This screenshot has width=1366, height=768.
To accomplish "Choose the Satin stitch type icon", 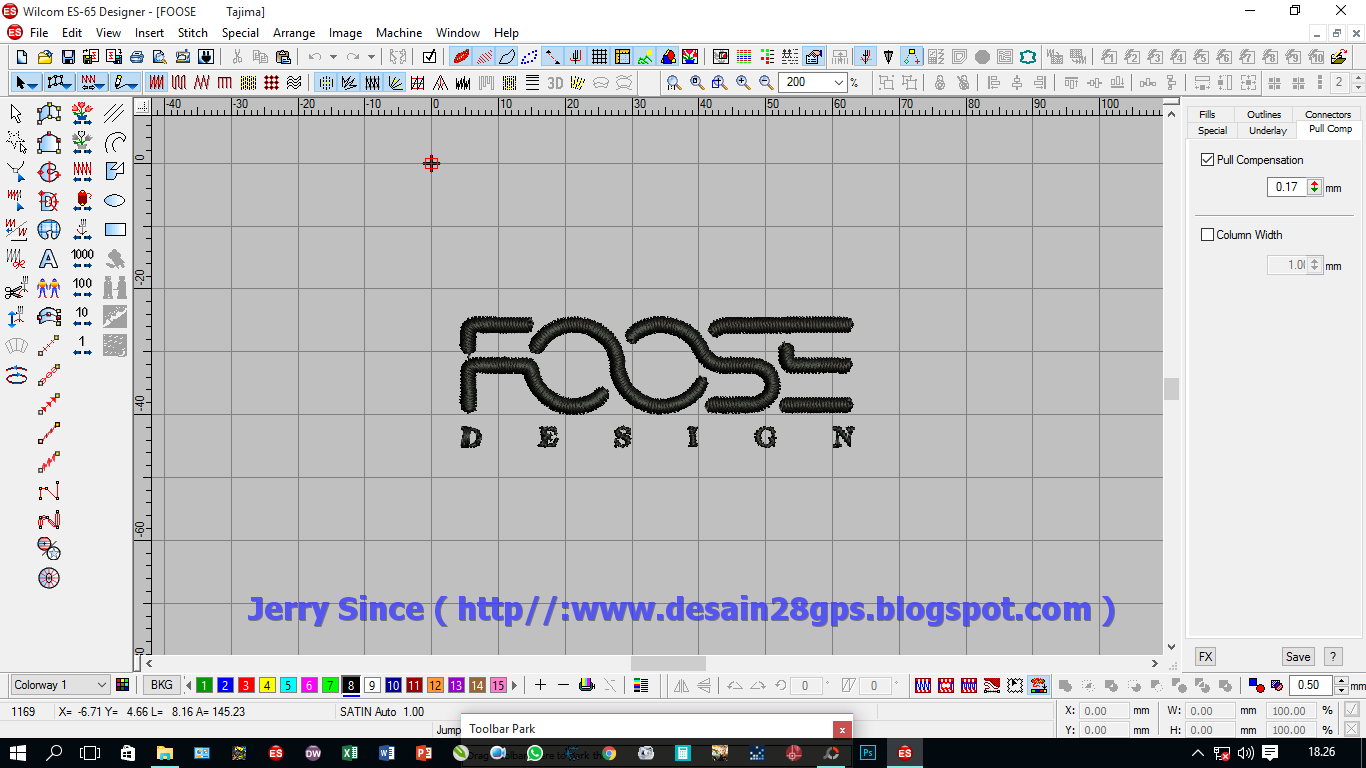I will pyautogui.click(x=157, y=82).
